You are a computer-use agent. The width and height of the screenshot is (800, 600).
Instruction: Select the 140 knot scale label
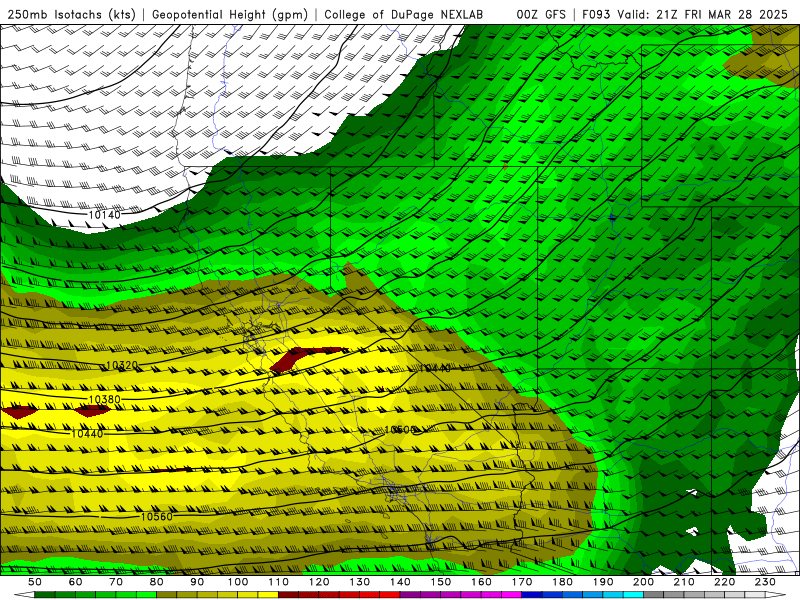(400, 582)
